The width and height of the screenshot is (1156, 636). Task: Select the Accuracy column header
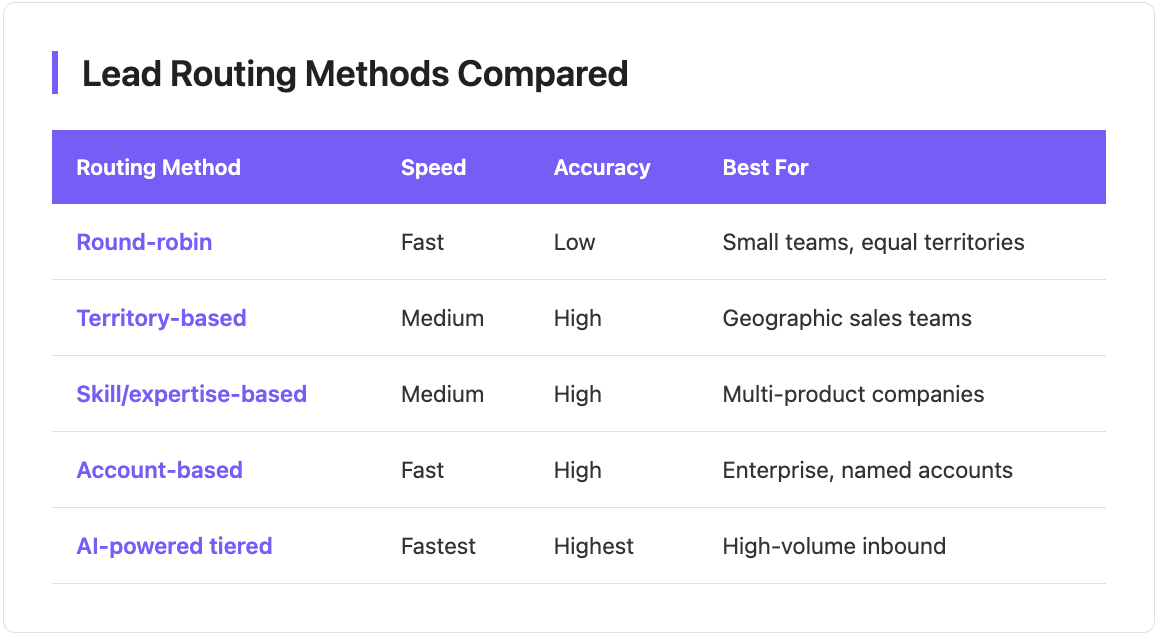[601, 167]
